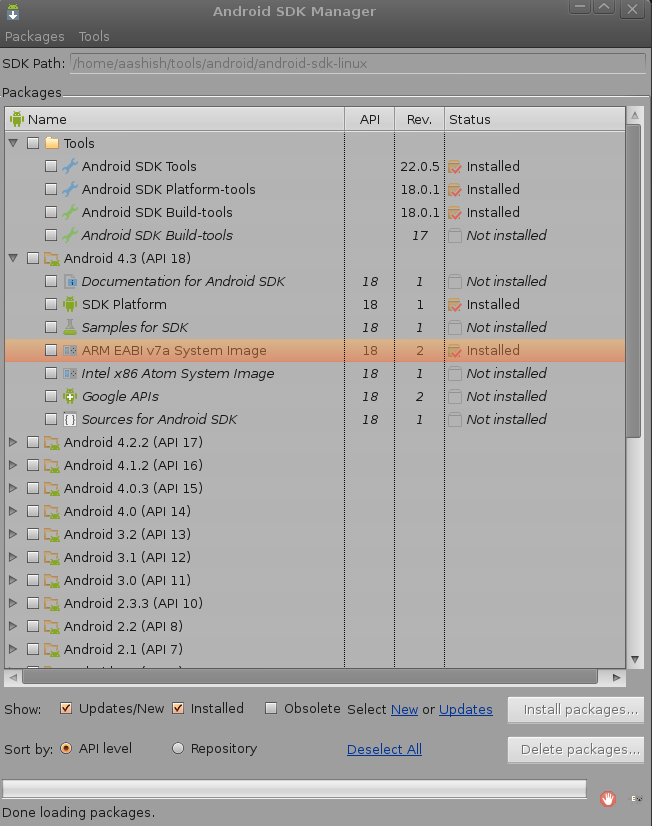Click the installed status icon for SDK Platform

tap(455, 305)
